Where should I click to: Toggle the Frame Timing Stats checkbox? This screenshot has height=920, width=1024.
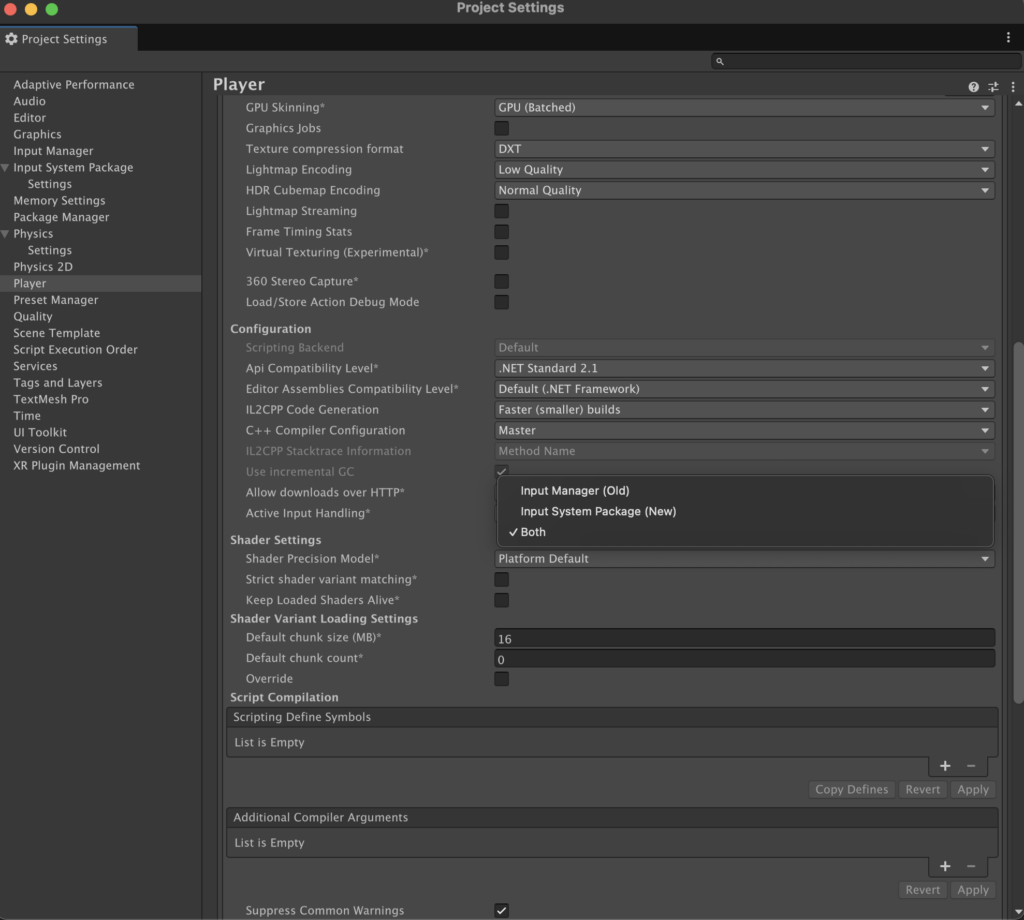pos(502,232)
